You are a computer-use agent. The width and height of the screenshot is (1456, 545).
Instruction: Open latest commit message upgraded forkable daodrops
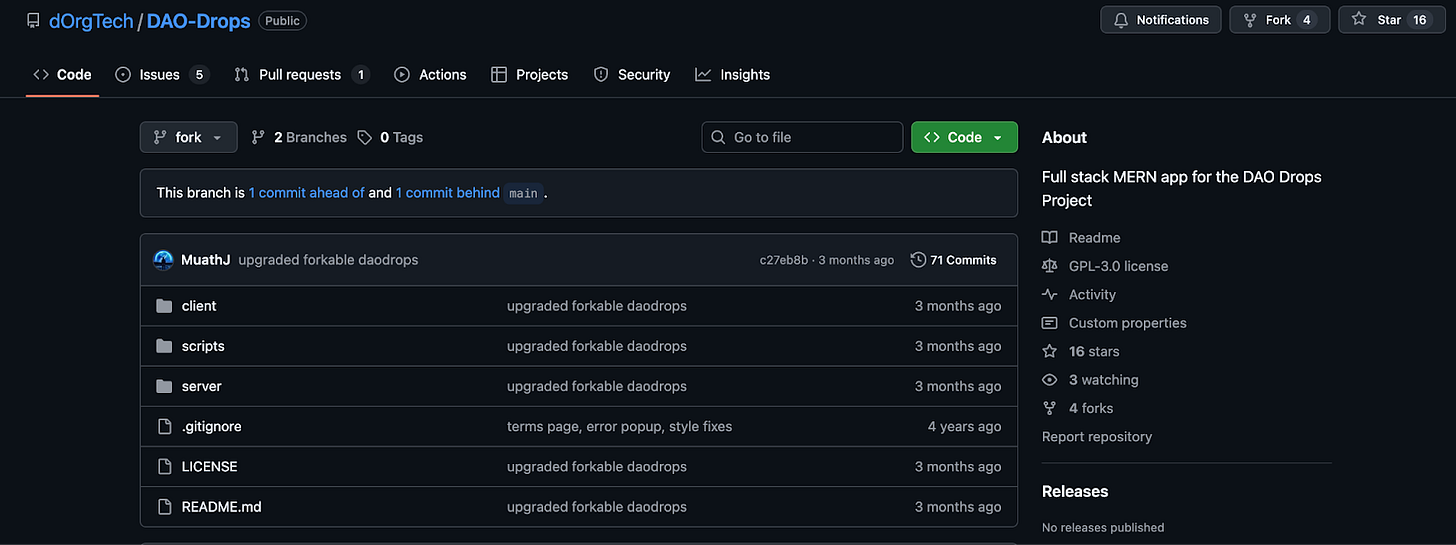328,260
